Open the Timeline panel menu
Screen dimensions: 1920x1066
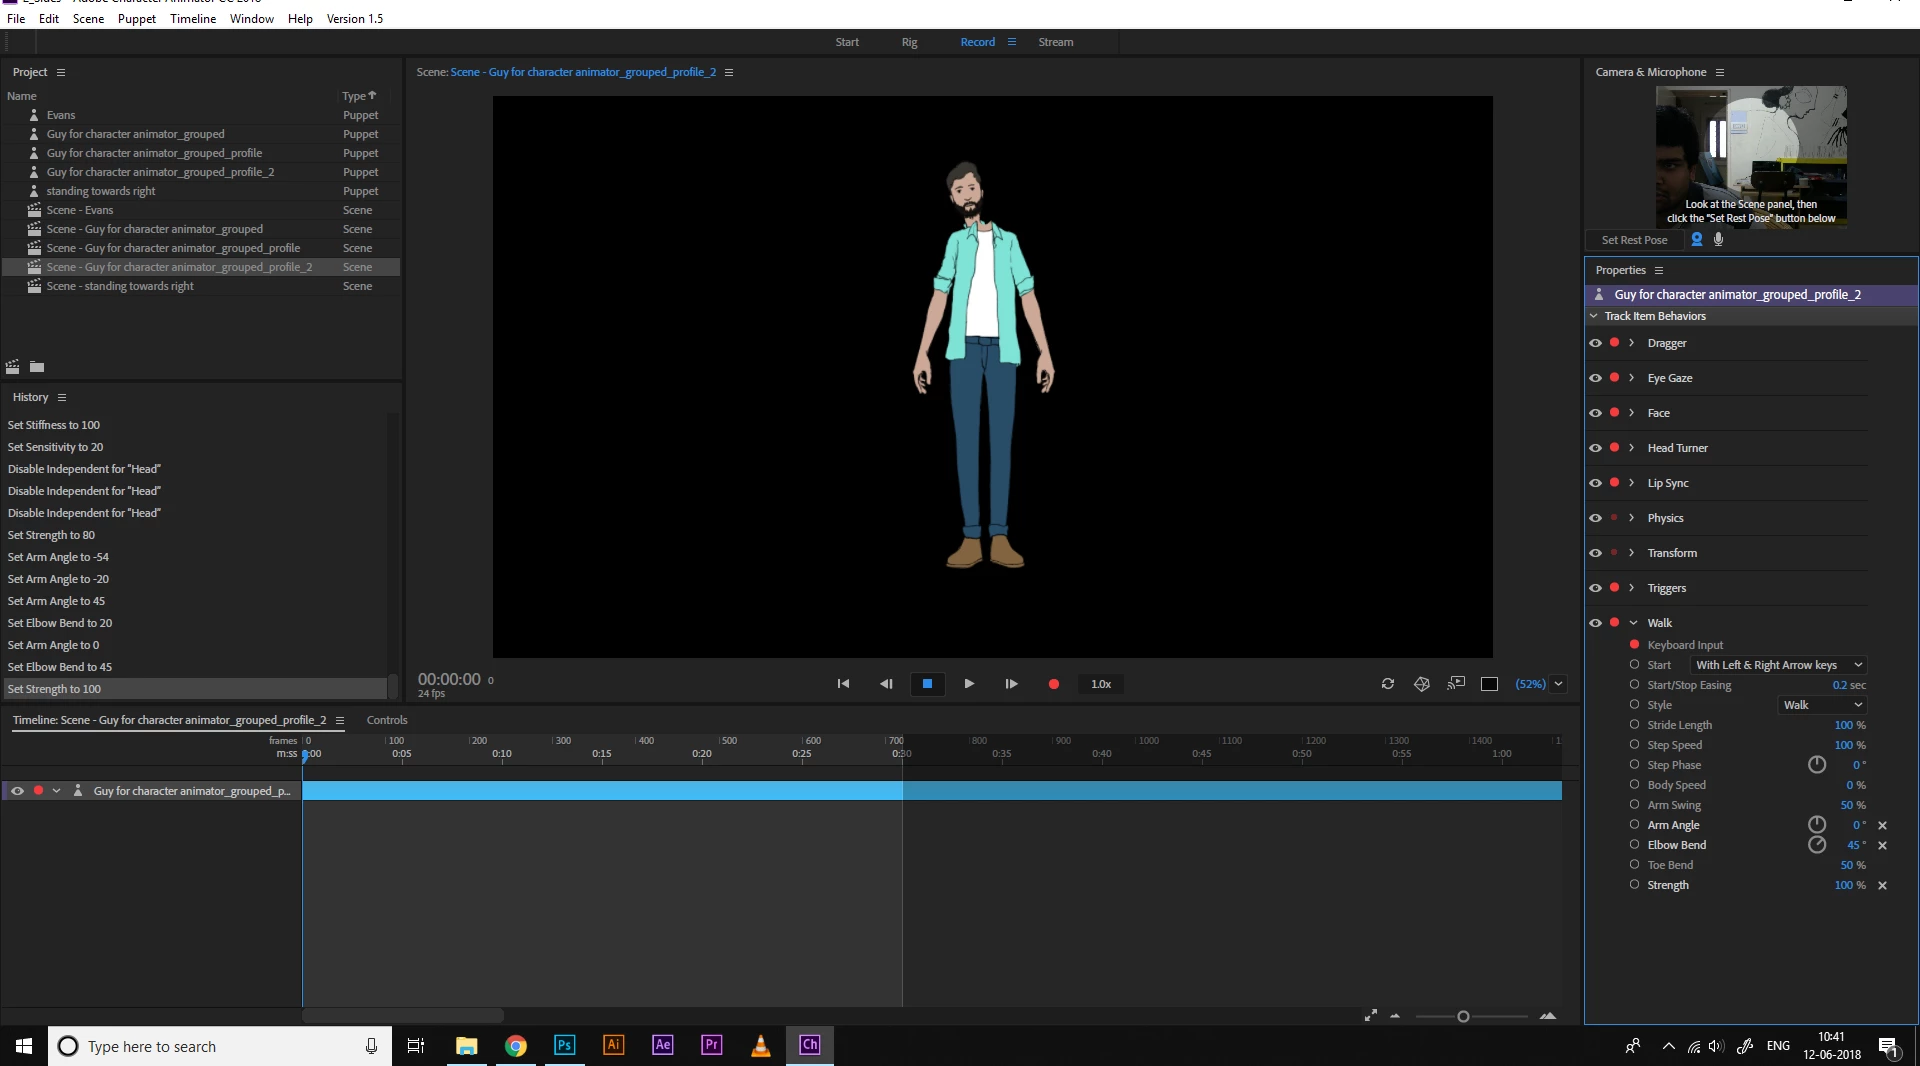340,720
